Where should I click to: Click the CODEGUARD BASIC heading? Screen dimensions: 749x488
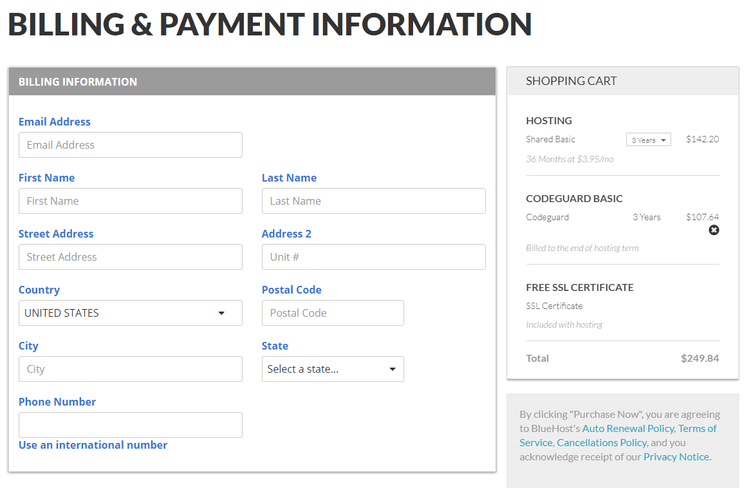click(x=574, y=199)
